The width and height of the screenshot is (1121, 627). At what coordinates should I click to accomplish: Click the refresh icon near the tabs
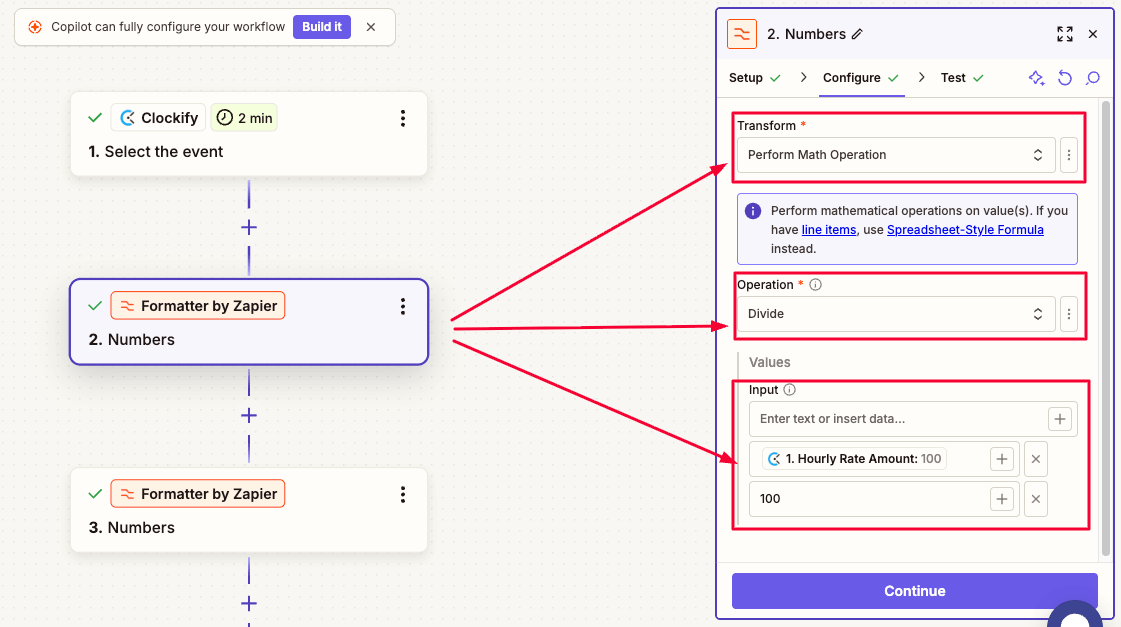(1064, 77)
